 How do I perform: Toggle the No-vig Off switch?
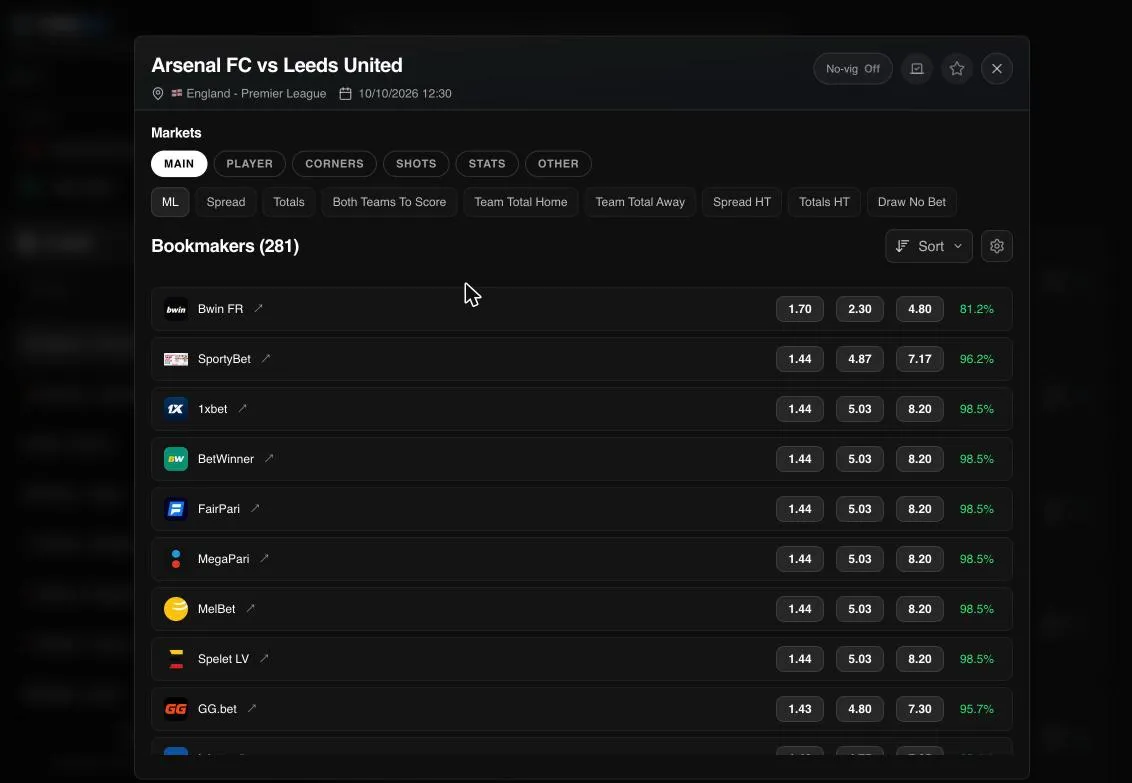(853, 69)
